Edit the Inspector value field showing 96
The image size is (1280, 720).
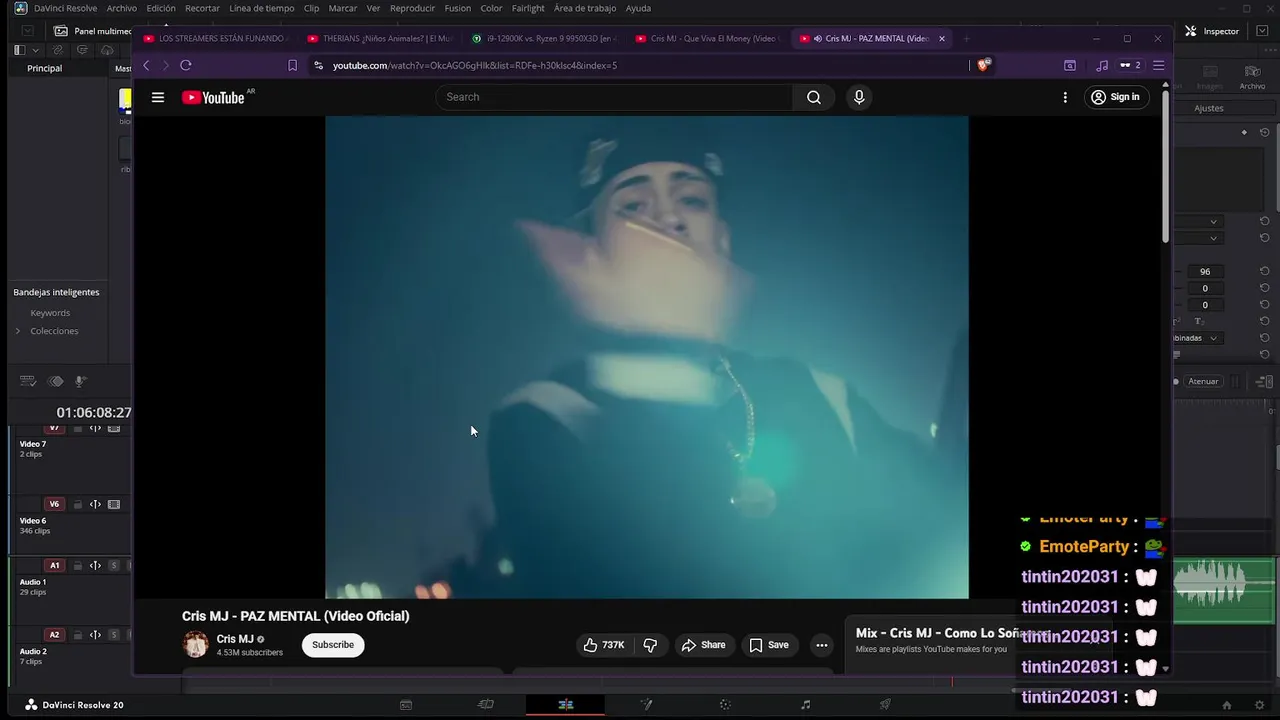pyautogui.click(x=1205, y=272)
